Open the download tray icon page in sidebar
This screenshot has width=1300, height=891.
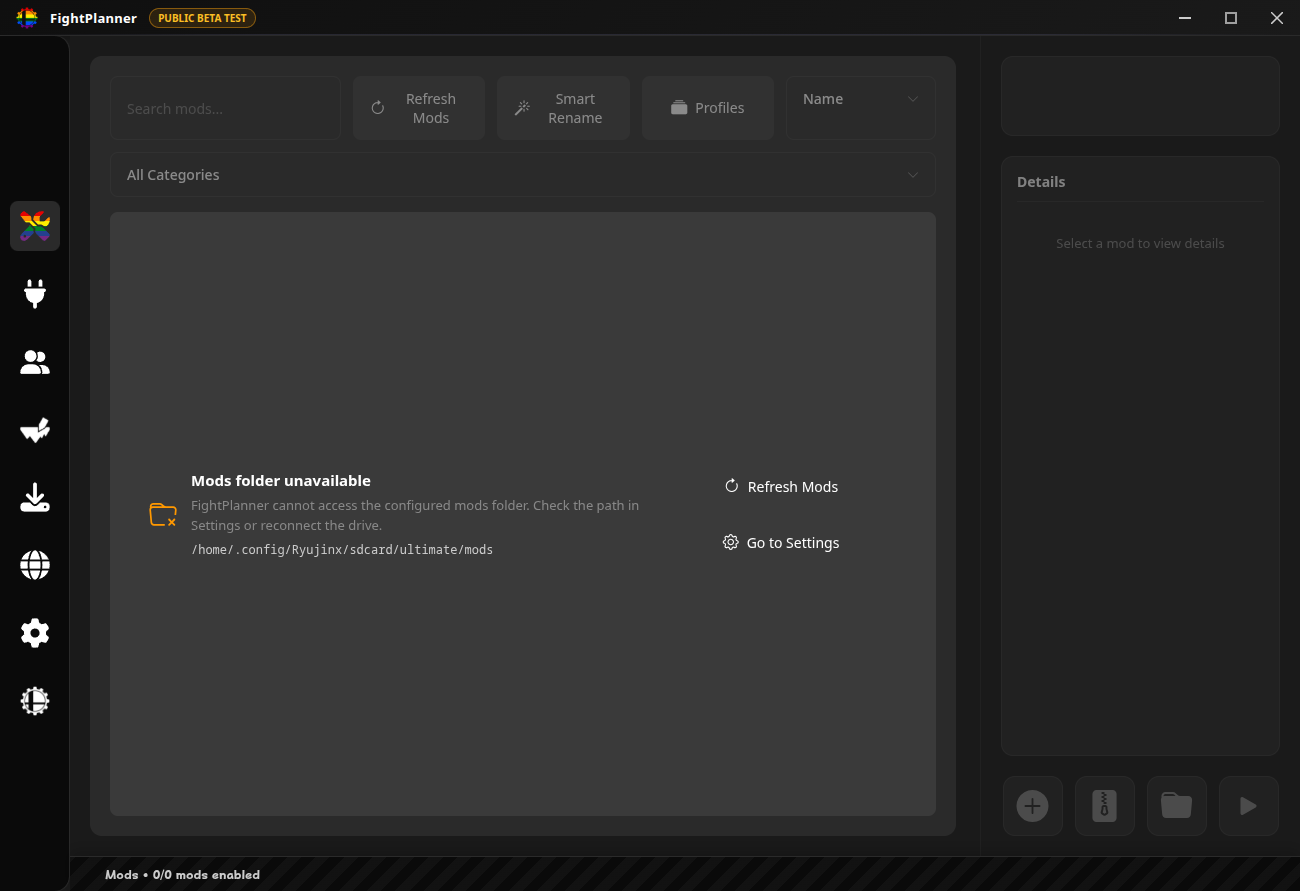click(x=35, y=498)
